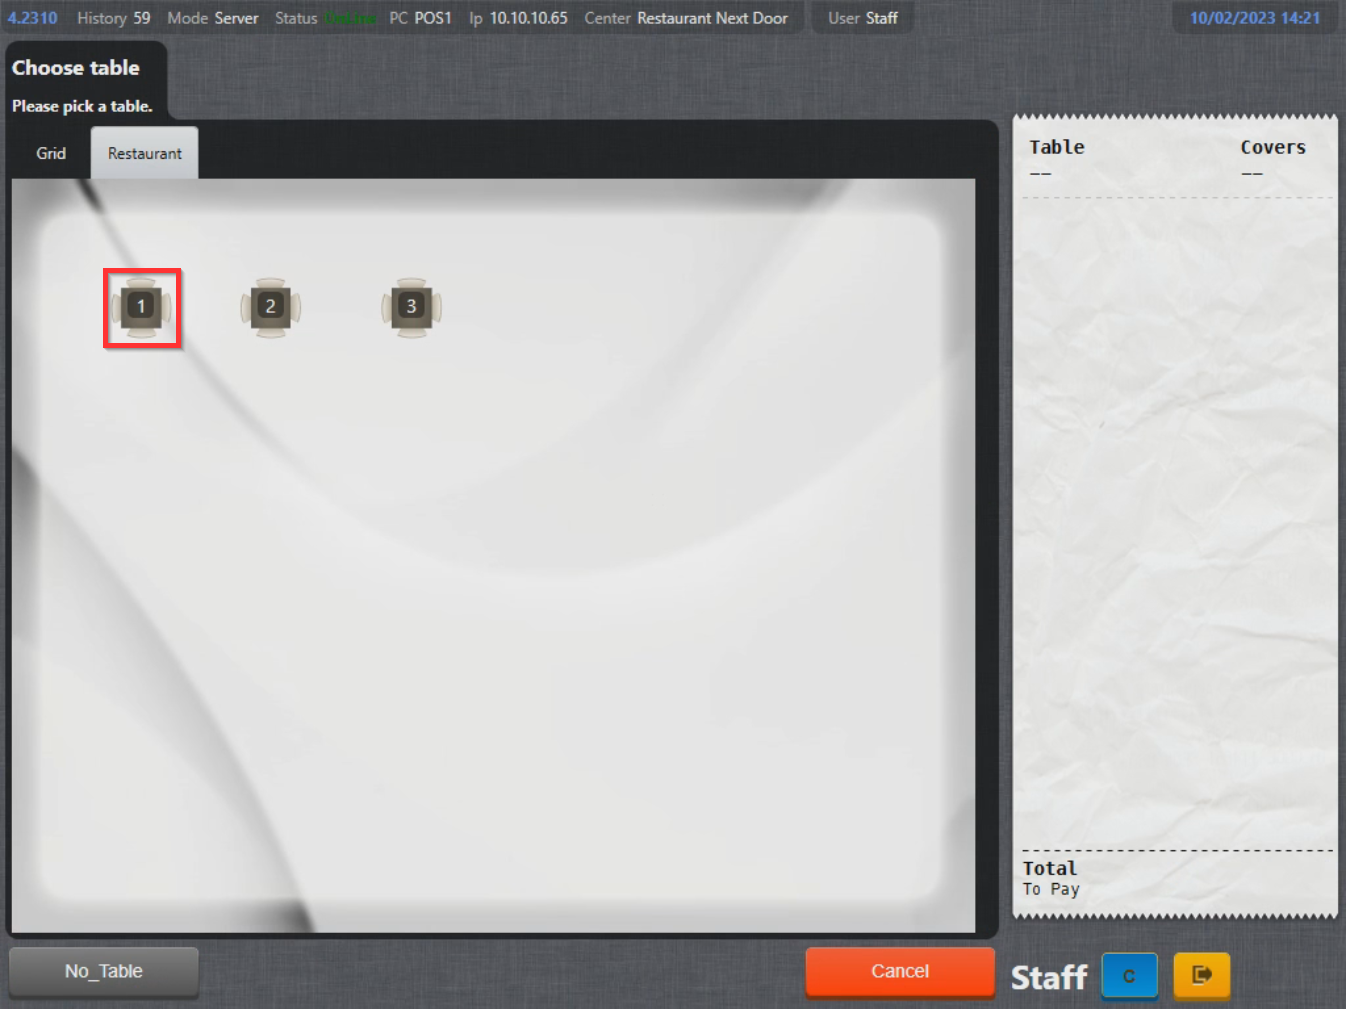Click the orange Cancel button
Screen dimensions: 1346x1009
[x=900, y=971]
